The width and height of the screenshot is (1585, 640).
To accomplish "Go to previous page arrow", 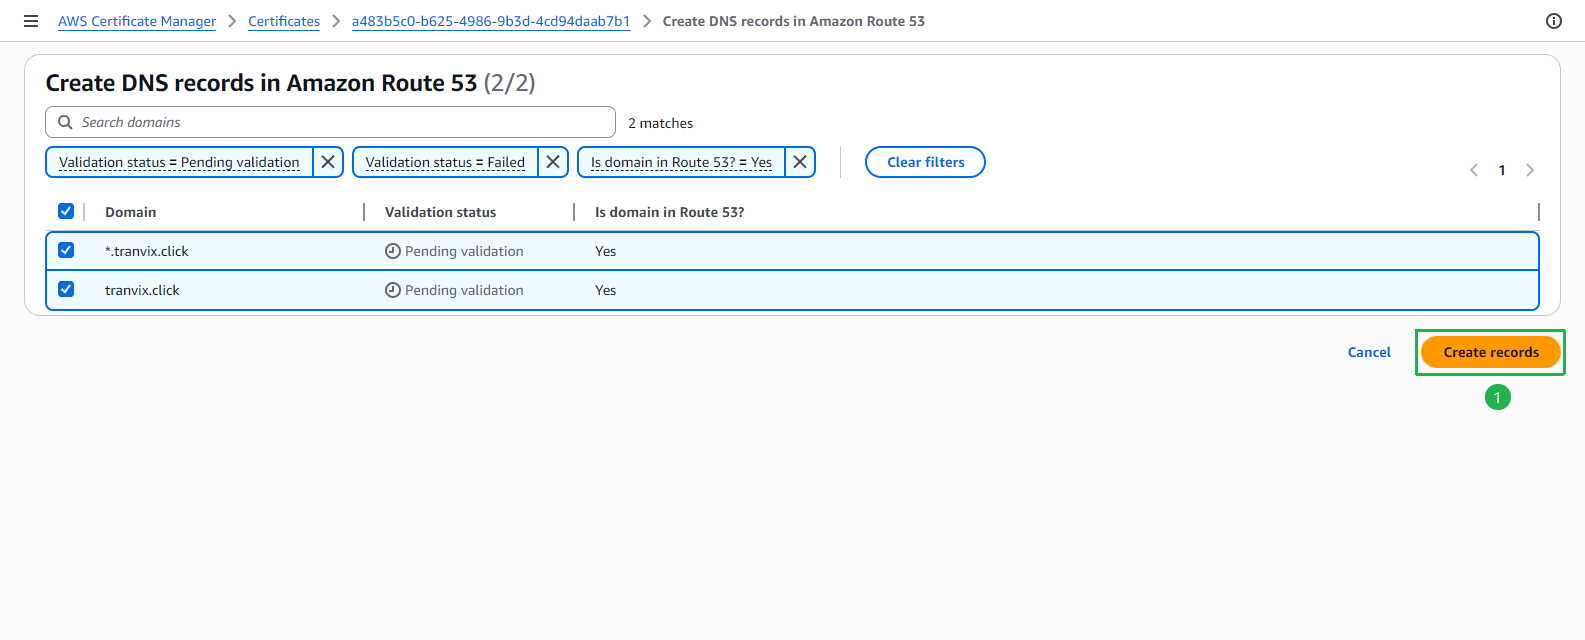I will point(1474,170).
